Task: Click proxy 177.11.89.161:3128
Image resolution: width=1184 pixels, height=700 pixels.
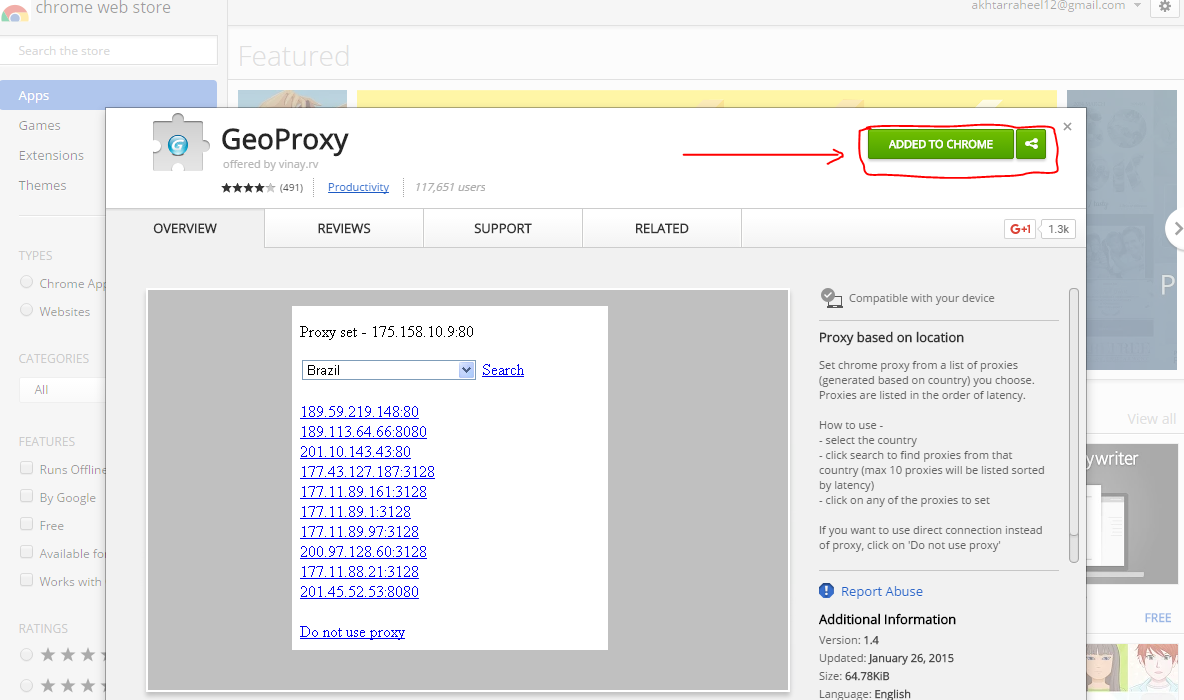Action: (x=363, y=492)
